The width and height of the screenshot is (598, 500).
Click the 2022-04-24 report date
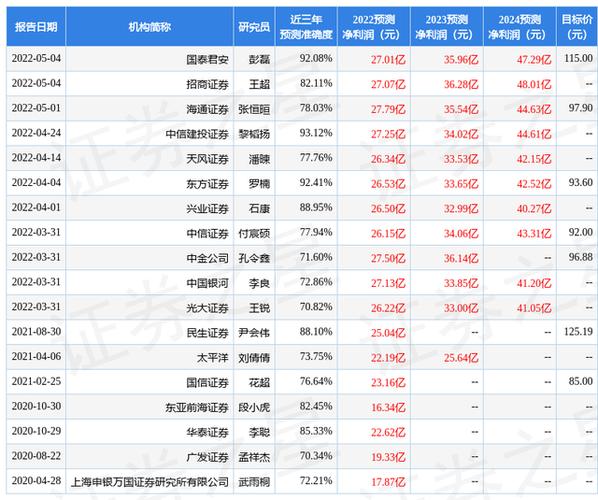pyautogui.click(x=36, y=133)
